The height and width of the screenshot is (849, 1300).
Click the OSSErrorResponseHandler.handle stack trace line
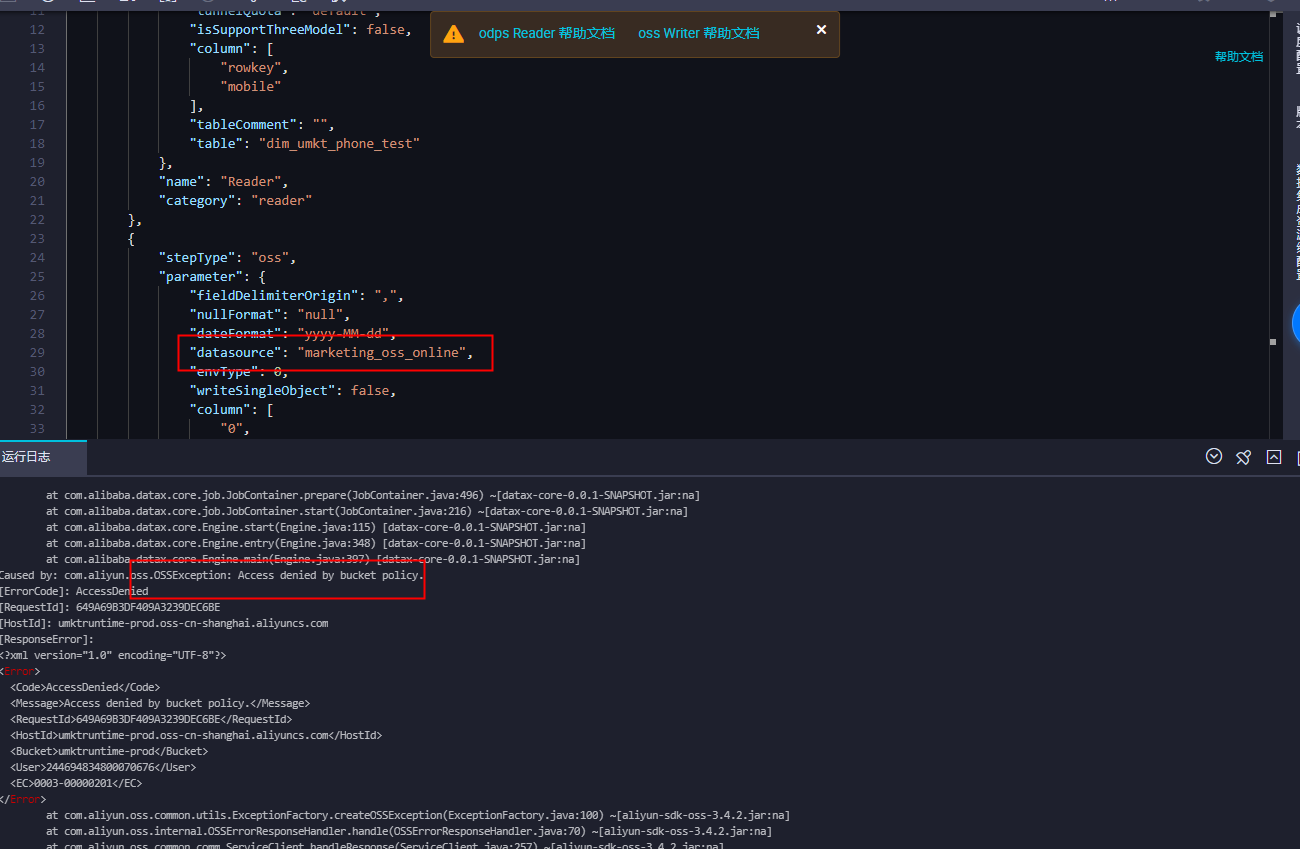(x=409, y=832)
